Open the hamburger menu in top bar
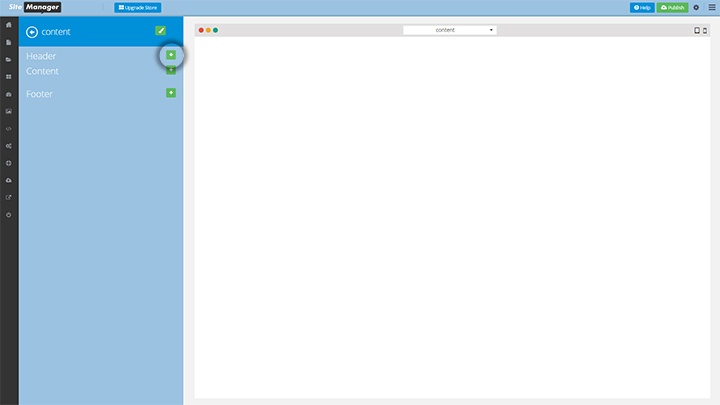 click(x=712, y=7)
